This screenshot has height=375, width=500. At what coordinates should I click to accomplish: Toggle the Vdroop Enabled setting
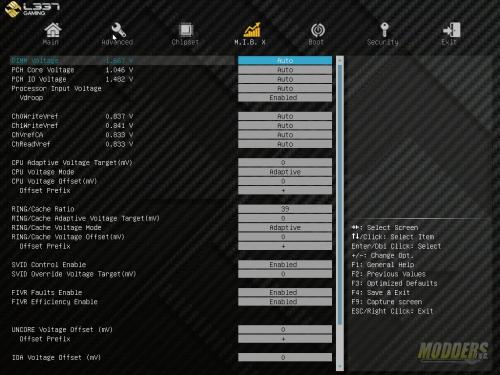click(x=285, y=98)
